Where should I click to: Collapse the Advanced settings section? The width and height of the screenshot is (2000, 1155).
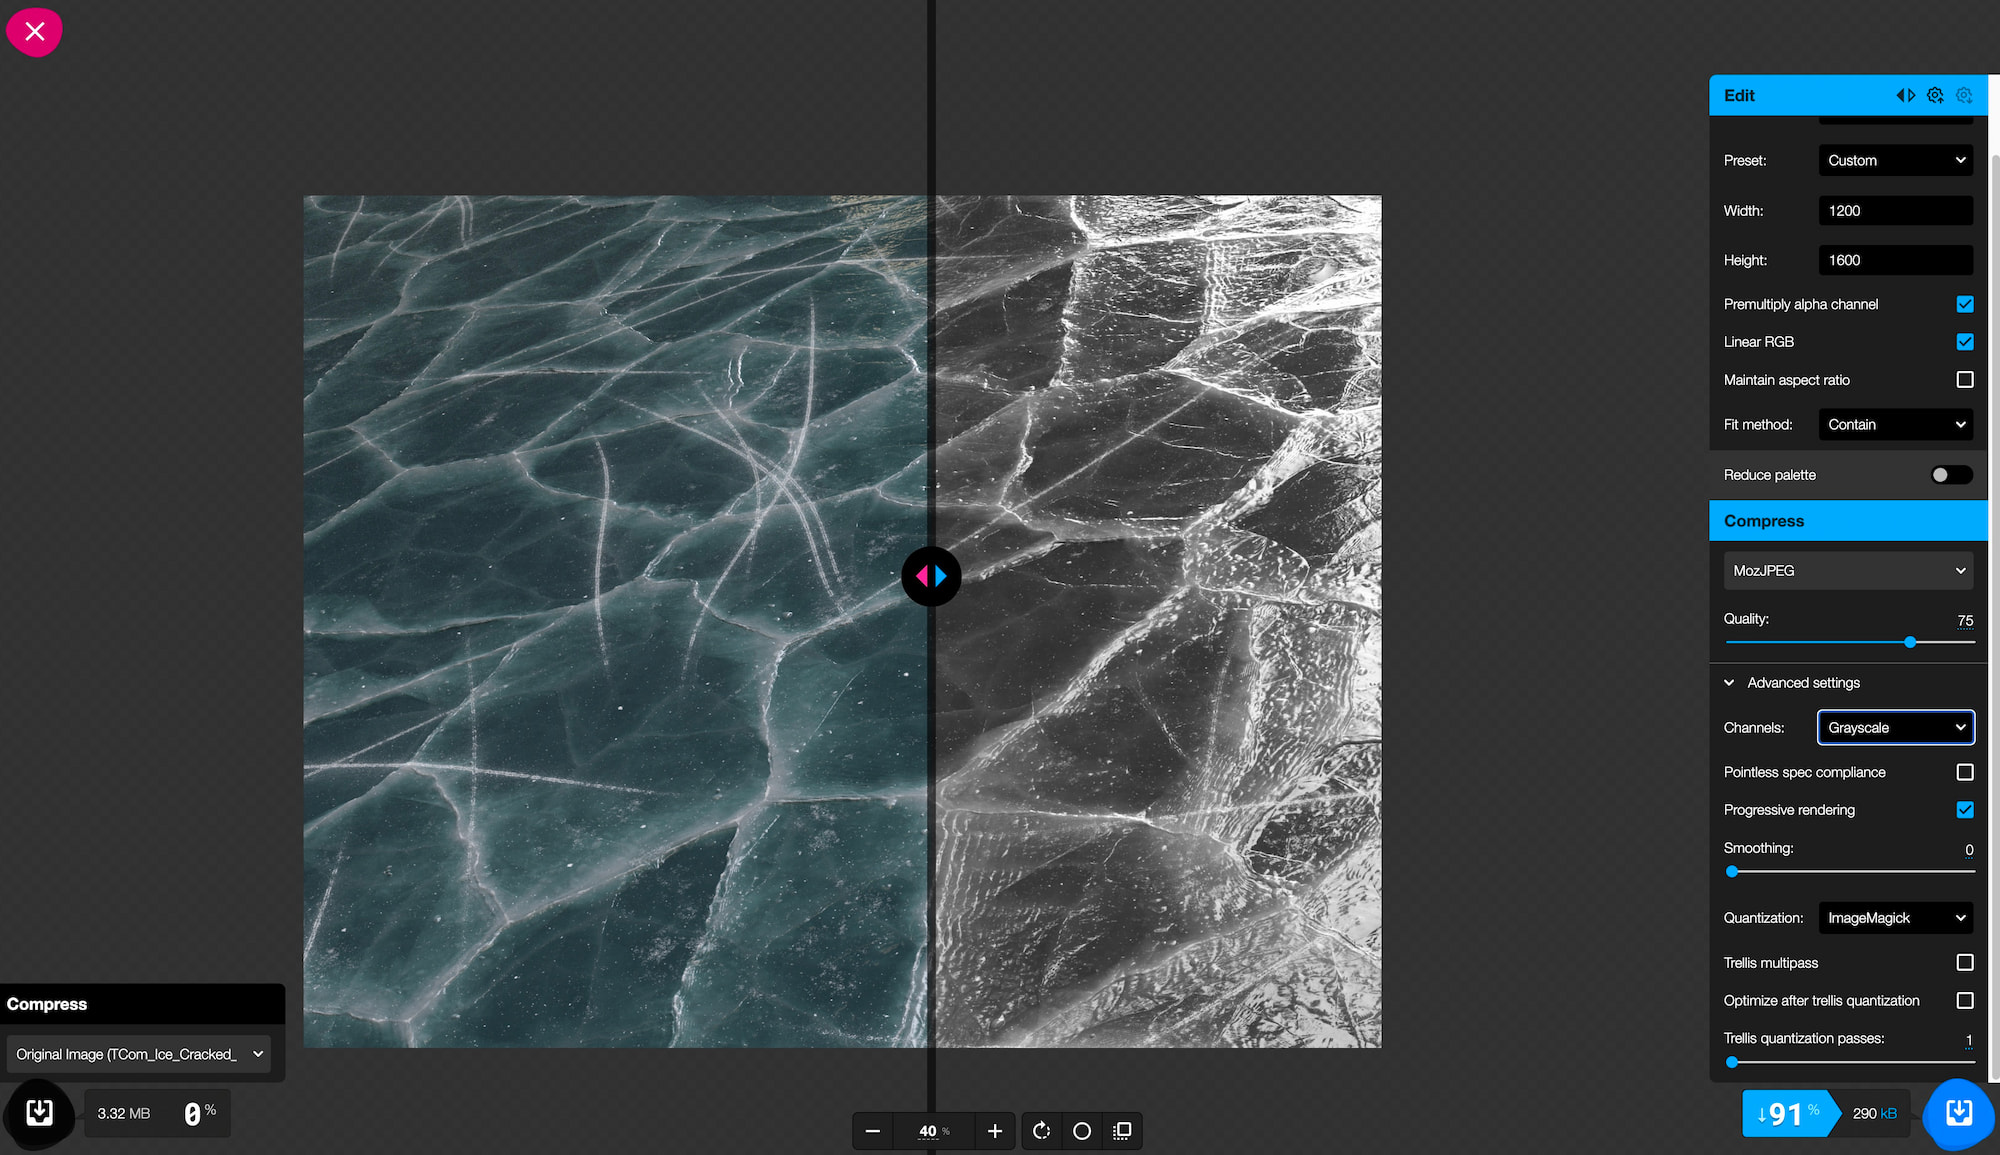point(1729,682)
